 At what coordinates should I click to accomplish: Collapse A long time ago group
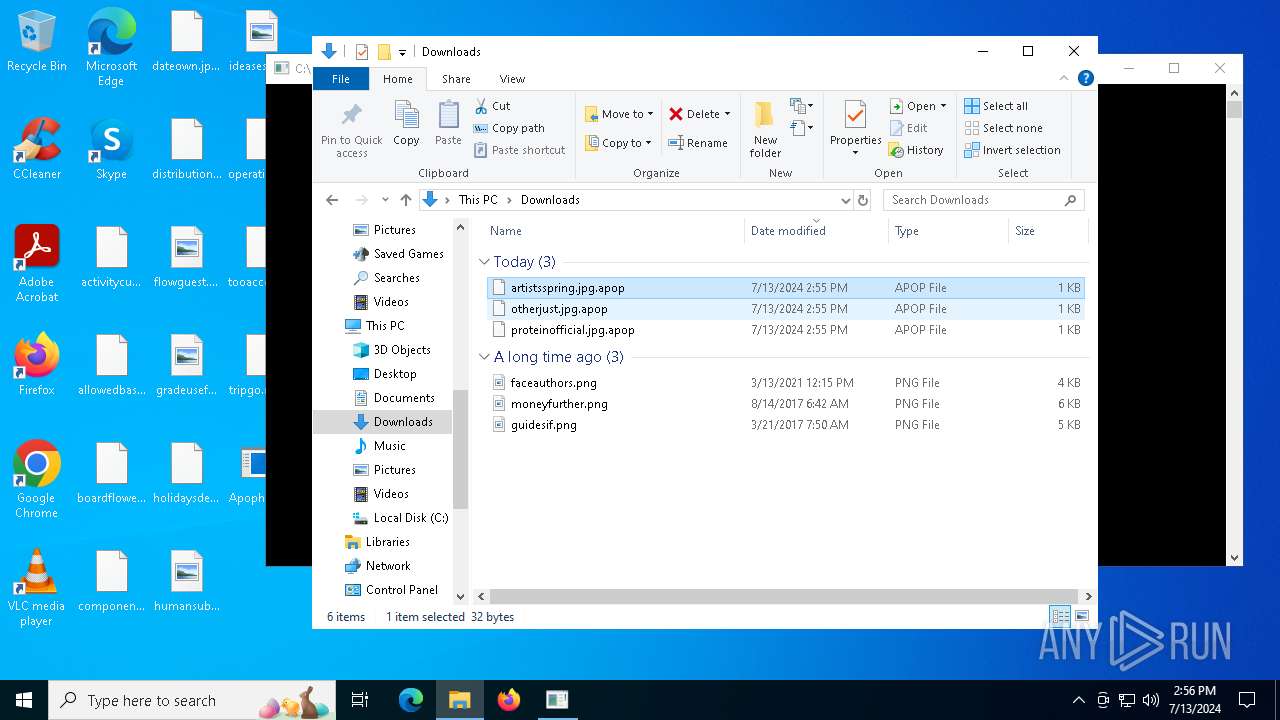click(x=485, y=357)
